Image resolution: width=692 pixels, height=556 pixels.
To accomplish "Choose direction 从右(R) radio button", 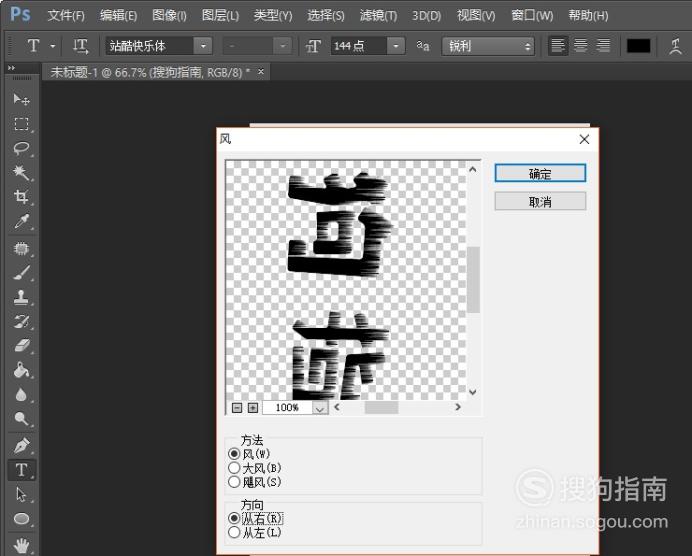I will [234, 518].
